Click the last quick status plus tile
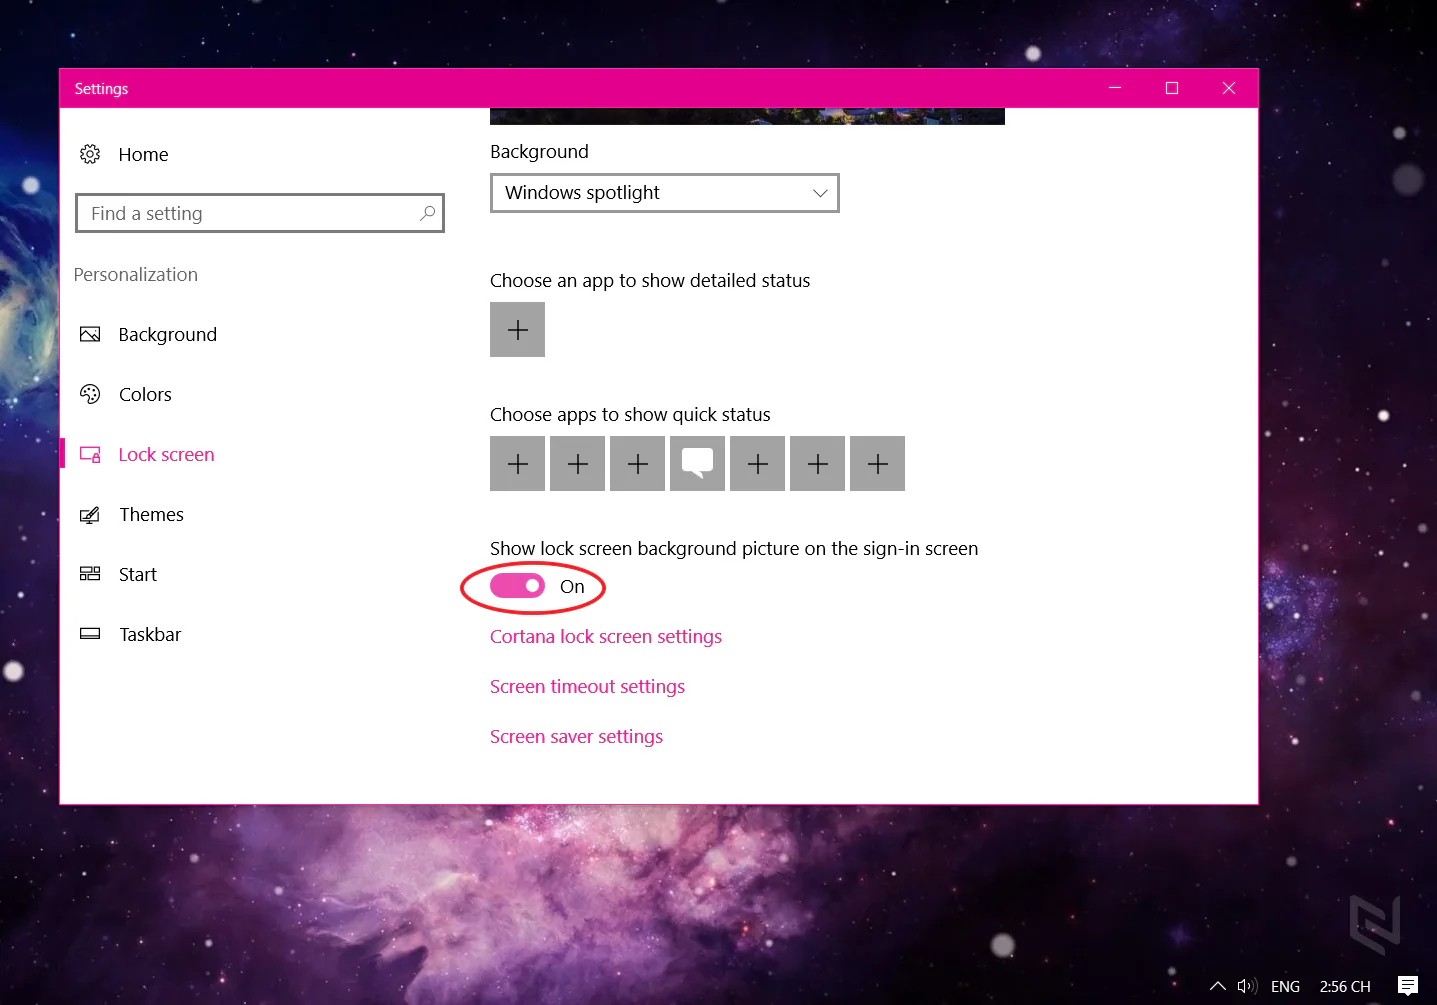The height and width of the screenshot is (1005, 1437). 877,464
